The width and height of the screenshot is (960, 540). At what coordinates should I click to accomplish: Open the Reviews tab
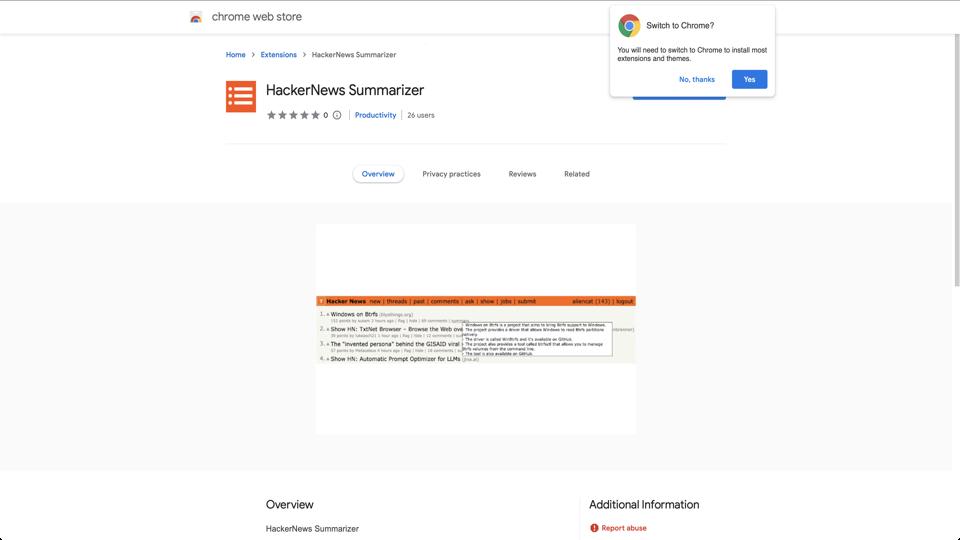522,174
